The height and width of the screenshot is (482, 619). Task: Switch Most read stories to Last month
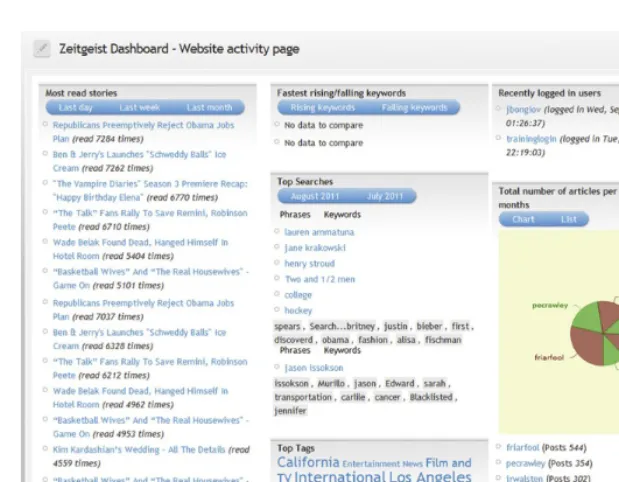(209, 107)
